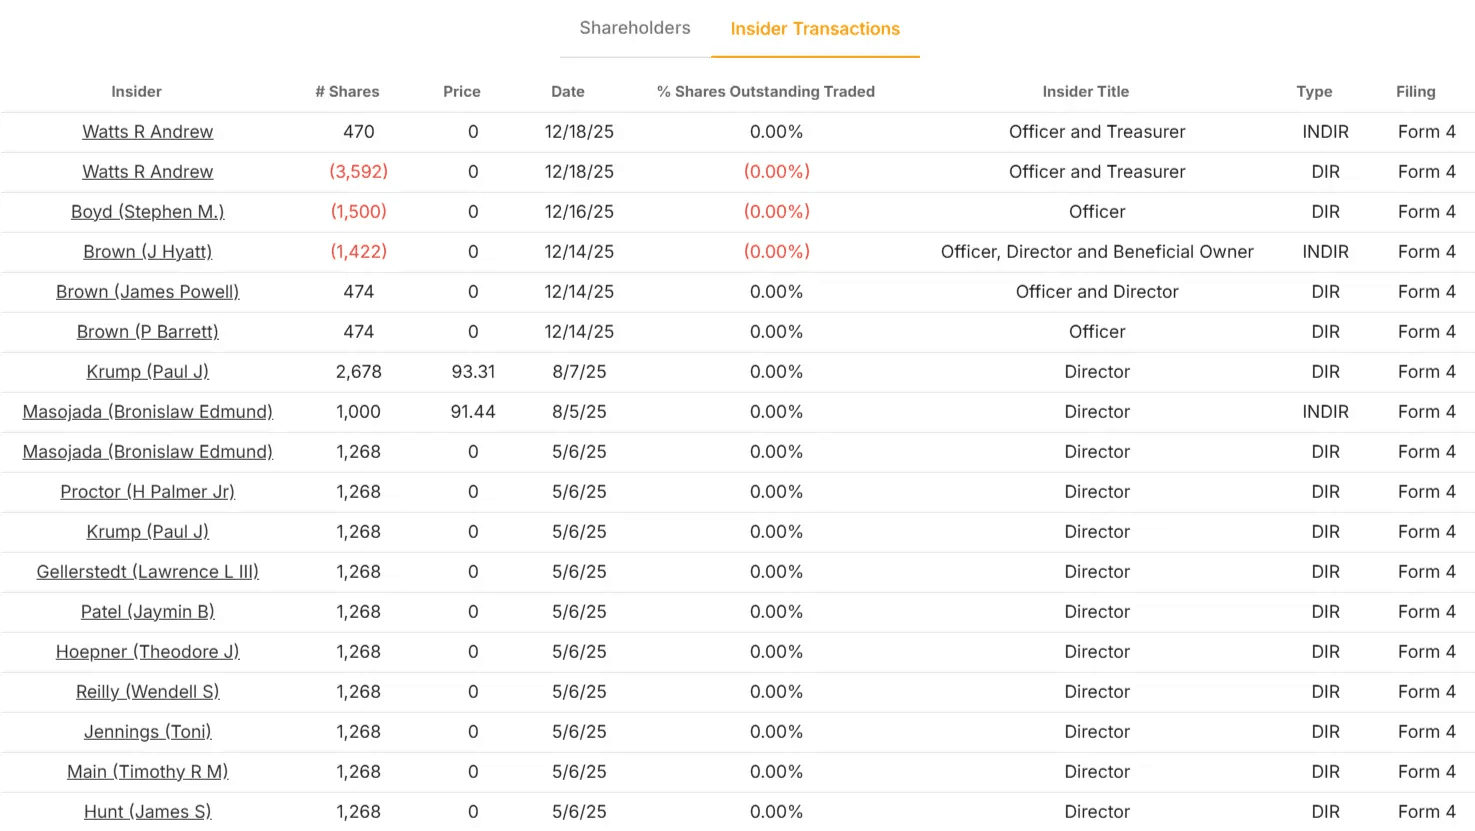Open Hunt (James S) insider link
Viewport: 1475px width, 831px height.
pyautogui.click(x=147, y=812)
